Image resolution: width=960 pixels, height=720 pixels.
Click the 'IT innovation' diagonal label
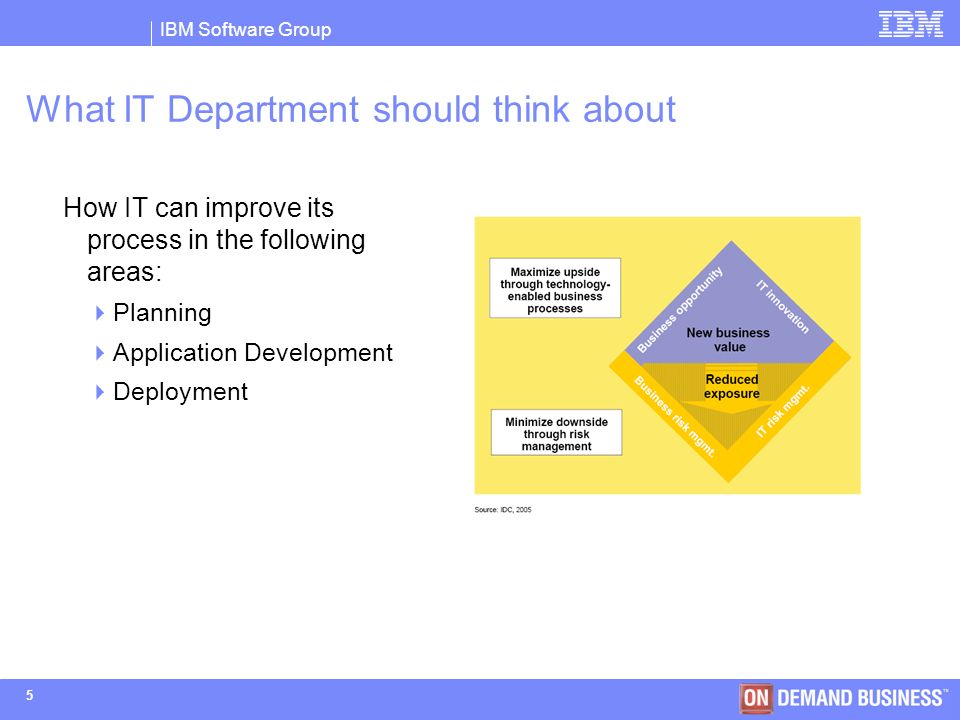tap(782, 307)
